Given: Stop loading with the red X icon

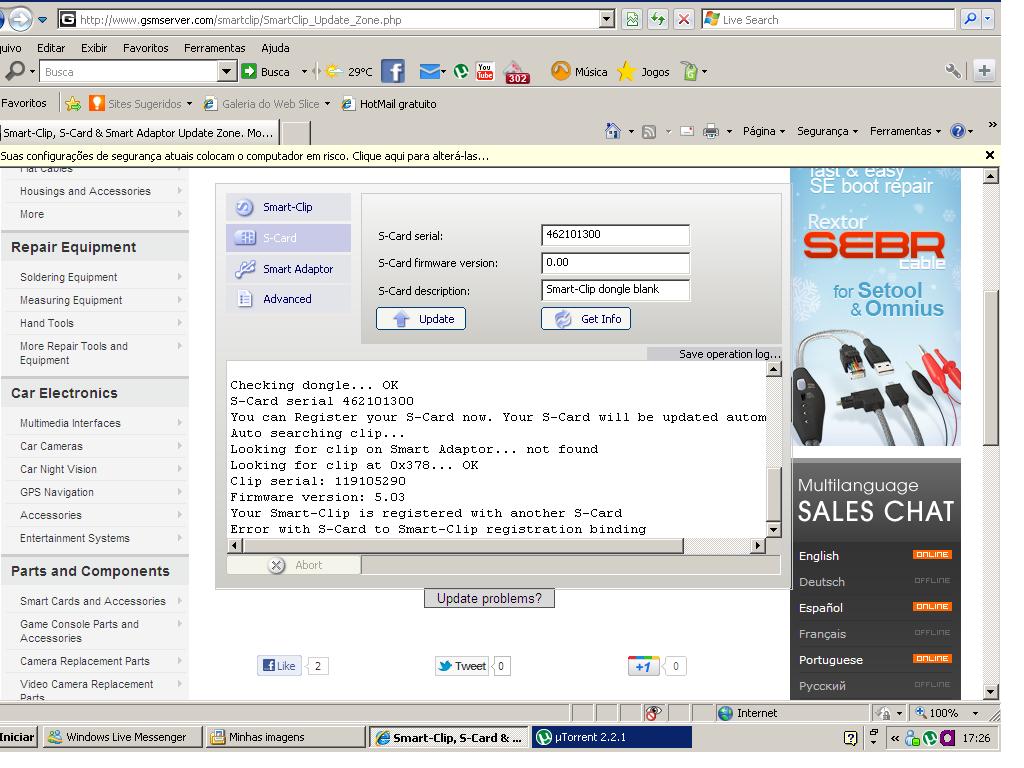Looking at the screenshot, I should 683,20.
